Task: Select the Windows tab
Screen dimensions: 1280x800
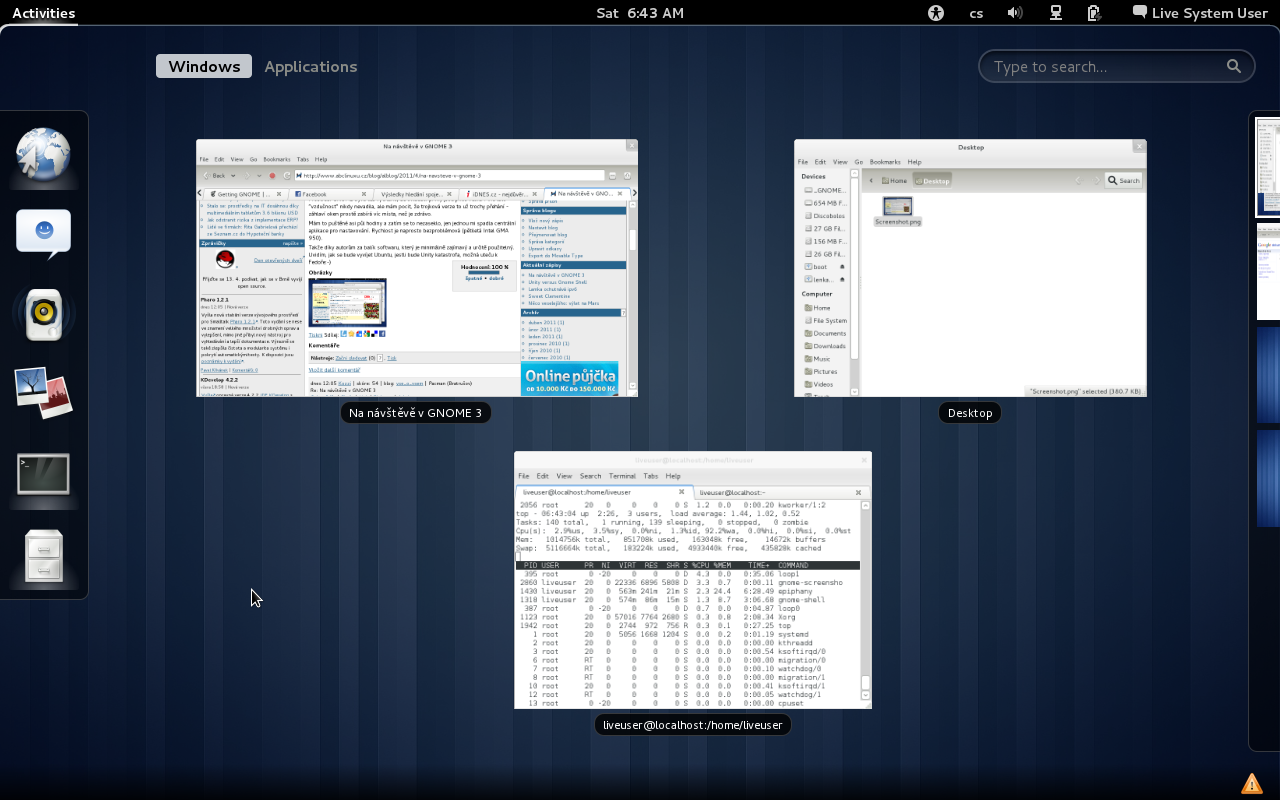Action: [204, 66]
